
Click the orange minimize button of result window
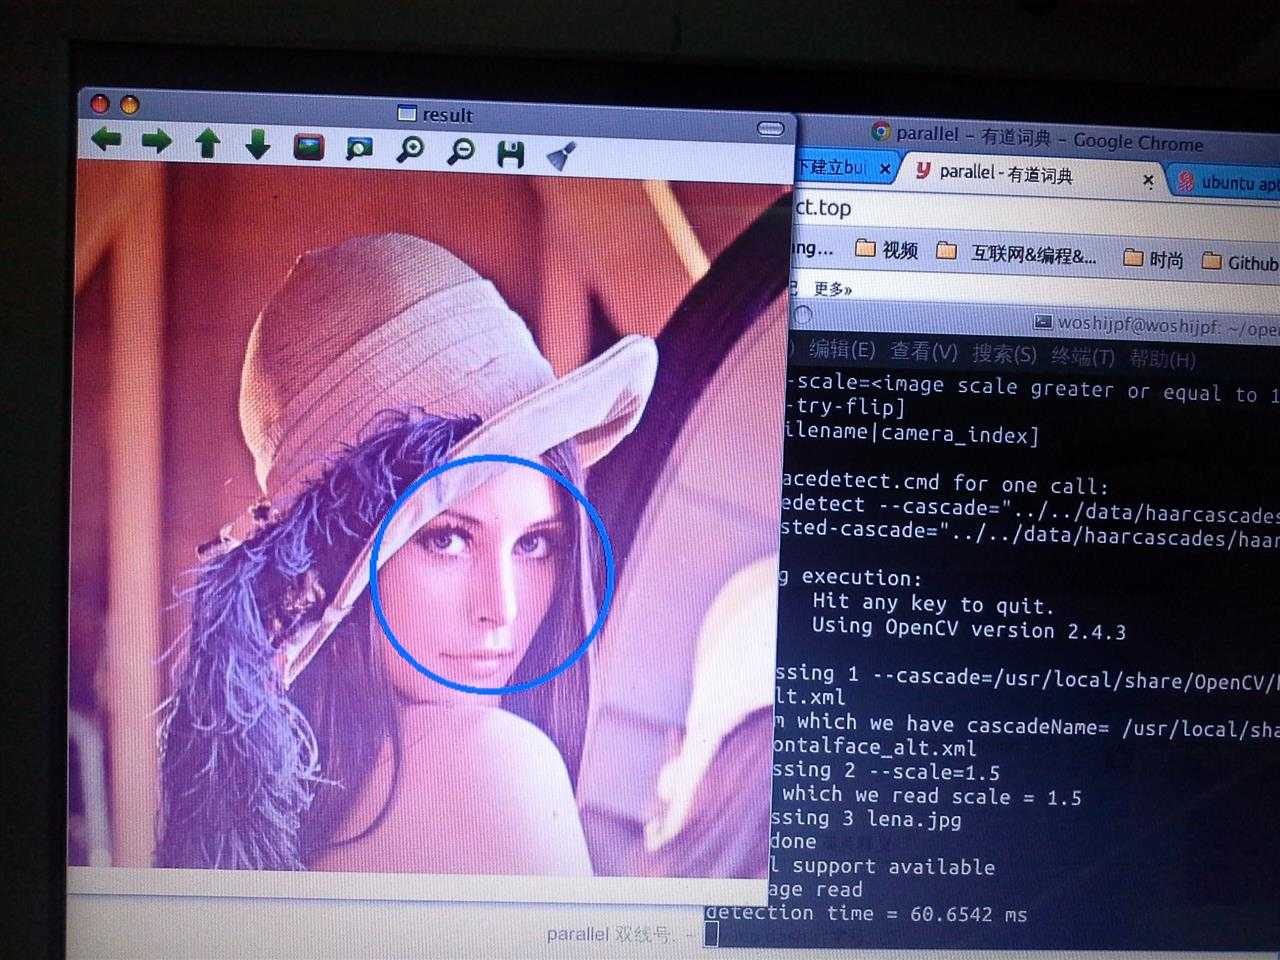tap(129, 104)
